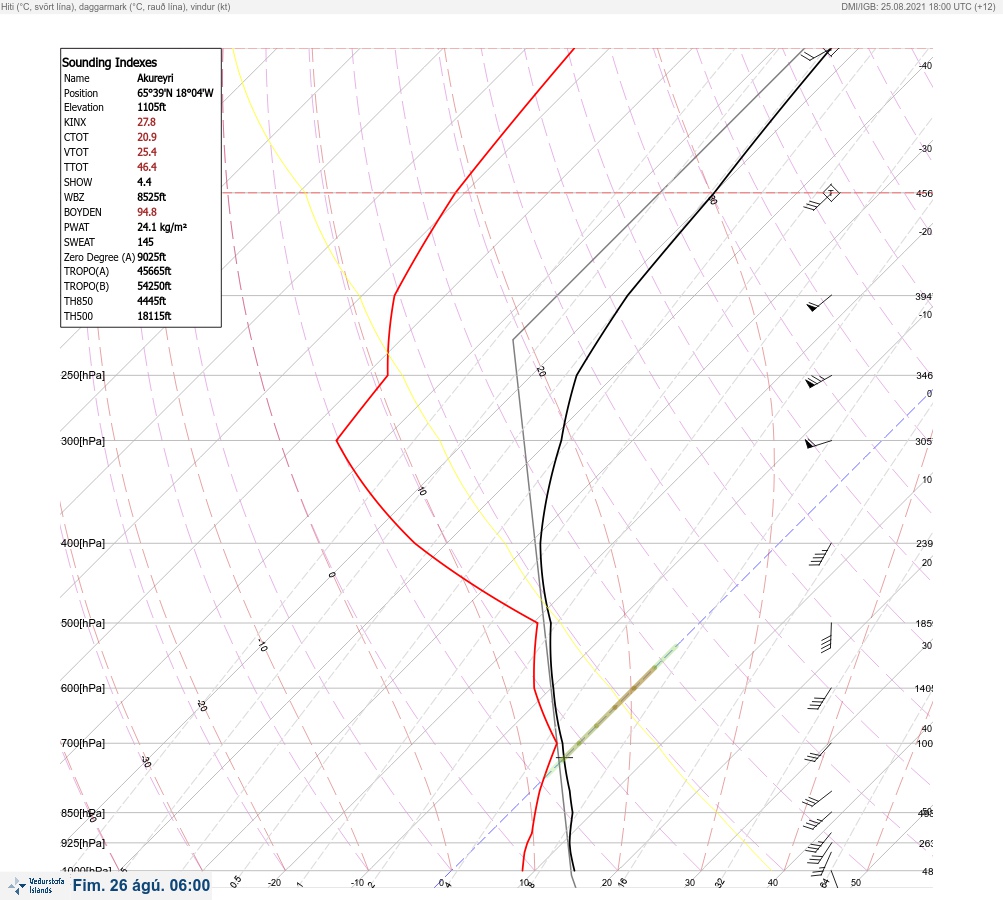Click the TROPO(A) value 45665ft
This screenshot has width=1003, height=900.
[154, 271]
